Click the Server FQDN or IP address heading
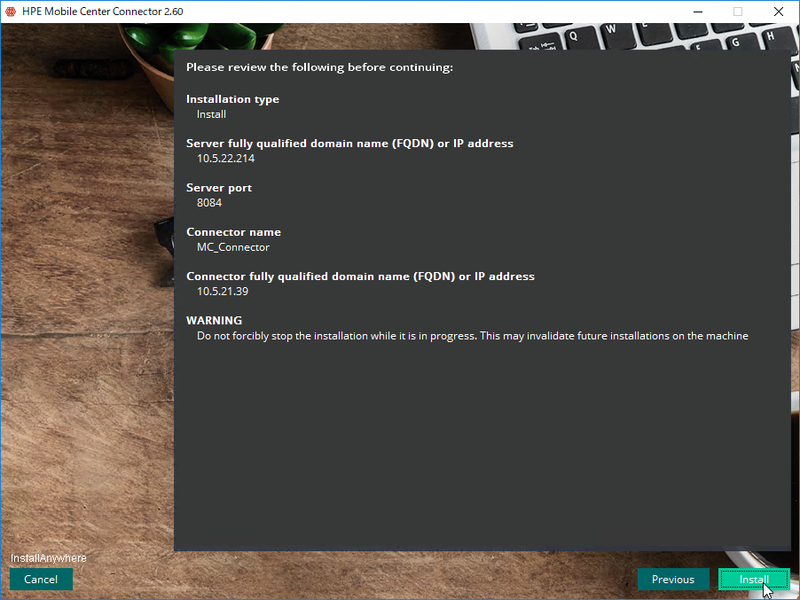The width and height of the screenshot is (800, 600). pos(349,143)
